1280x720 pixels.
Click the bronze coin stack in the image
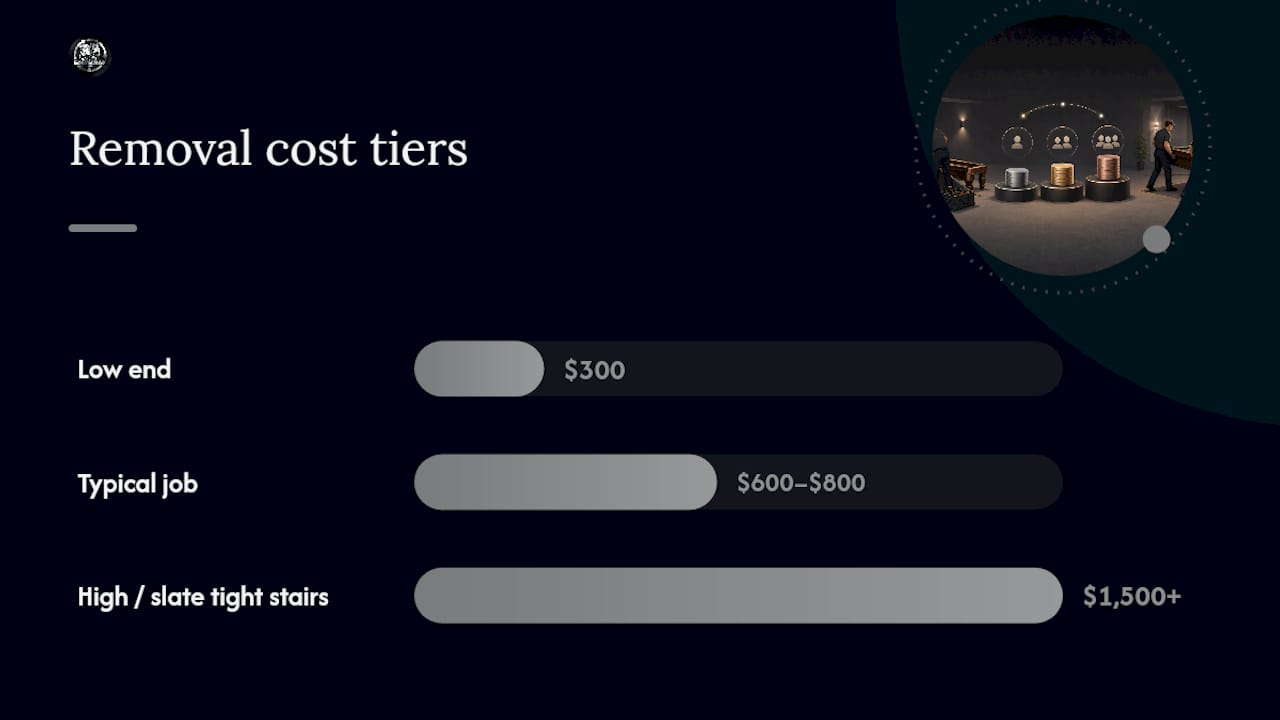(x=1106, y=167)
